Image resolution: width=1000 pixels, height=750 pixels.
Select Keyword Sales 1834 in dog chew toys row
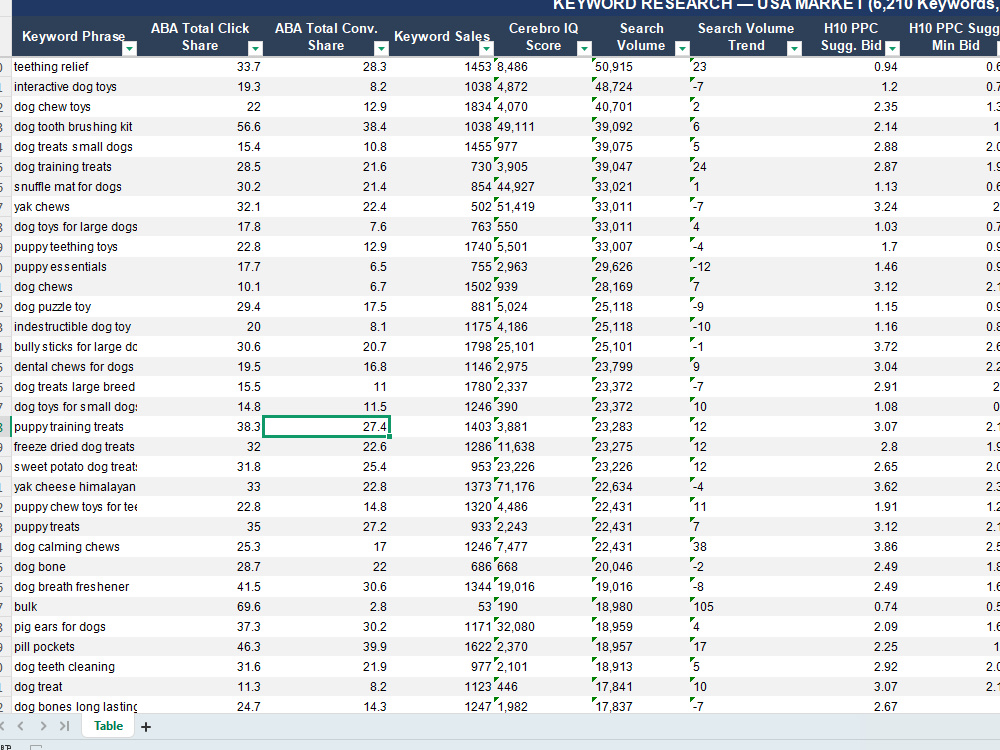pyautogui.click(x=442, y=107)
